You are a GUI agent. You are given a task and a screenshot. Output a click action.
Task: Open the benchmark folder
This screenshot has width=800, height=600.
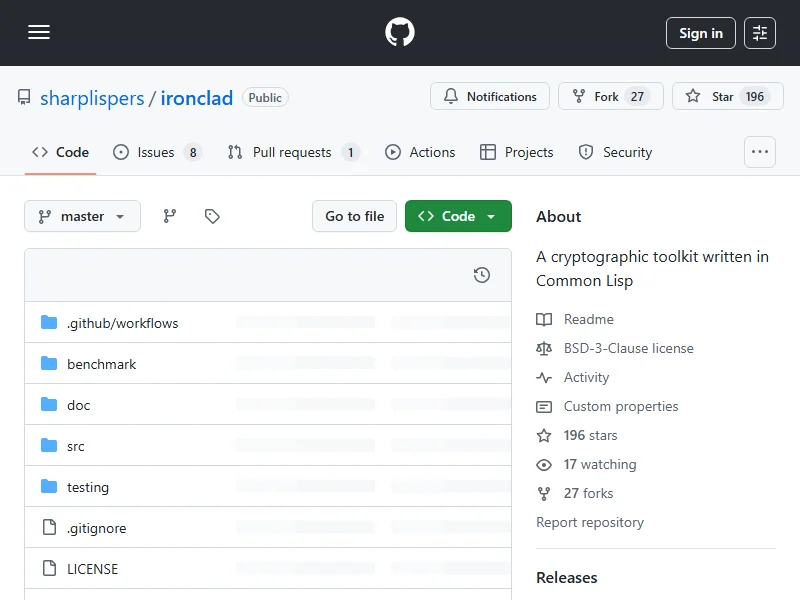click(101, 364)
